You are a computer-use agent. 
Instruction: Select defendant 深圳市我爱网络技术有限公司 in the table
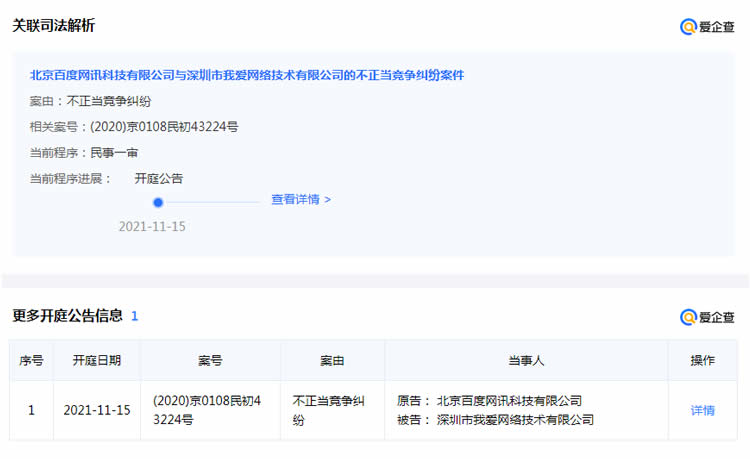point(515,420)
